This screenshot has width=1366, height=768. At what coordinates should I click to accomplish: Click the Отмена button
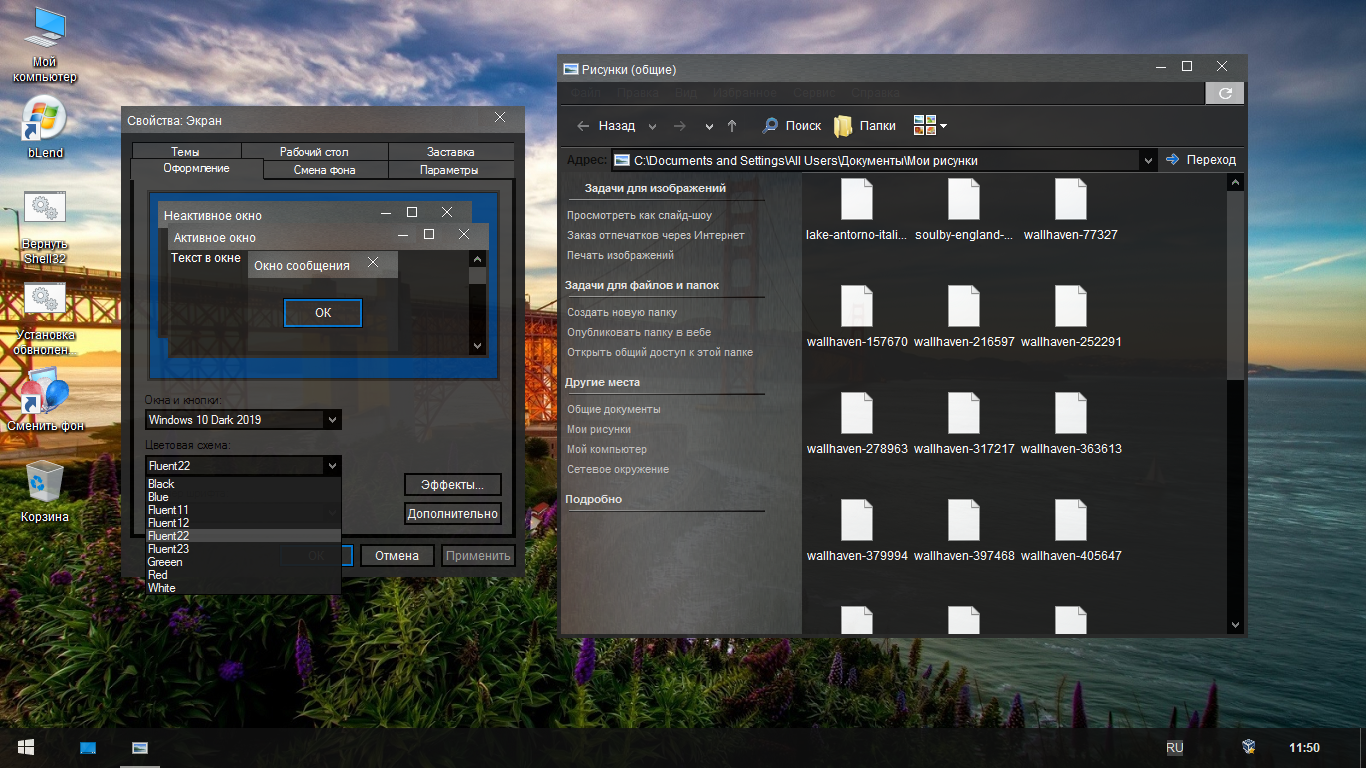pos(397,556)
